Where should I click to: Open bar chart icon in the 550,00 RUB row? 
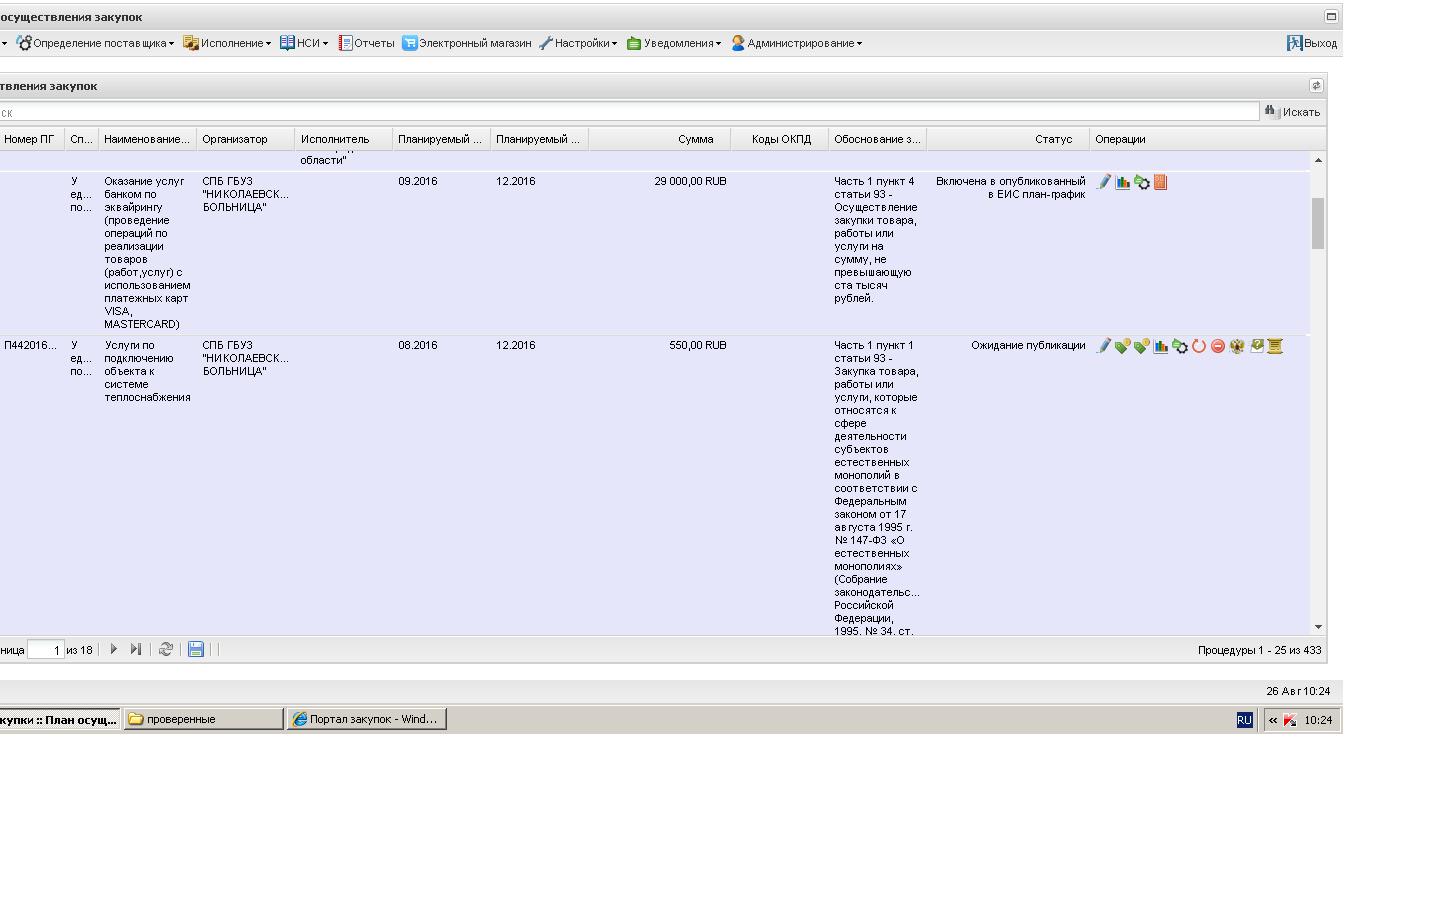1161,346
